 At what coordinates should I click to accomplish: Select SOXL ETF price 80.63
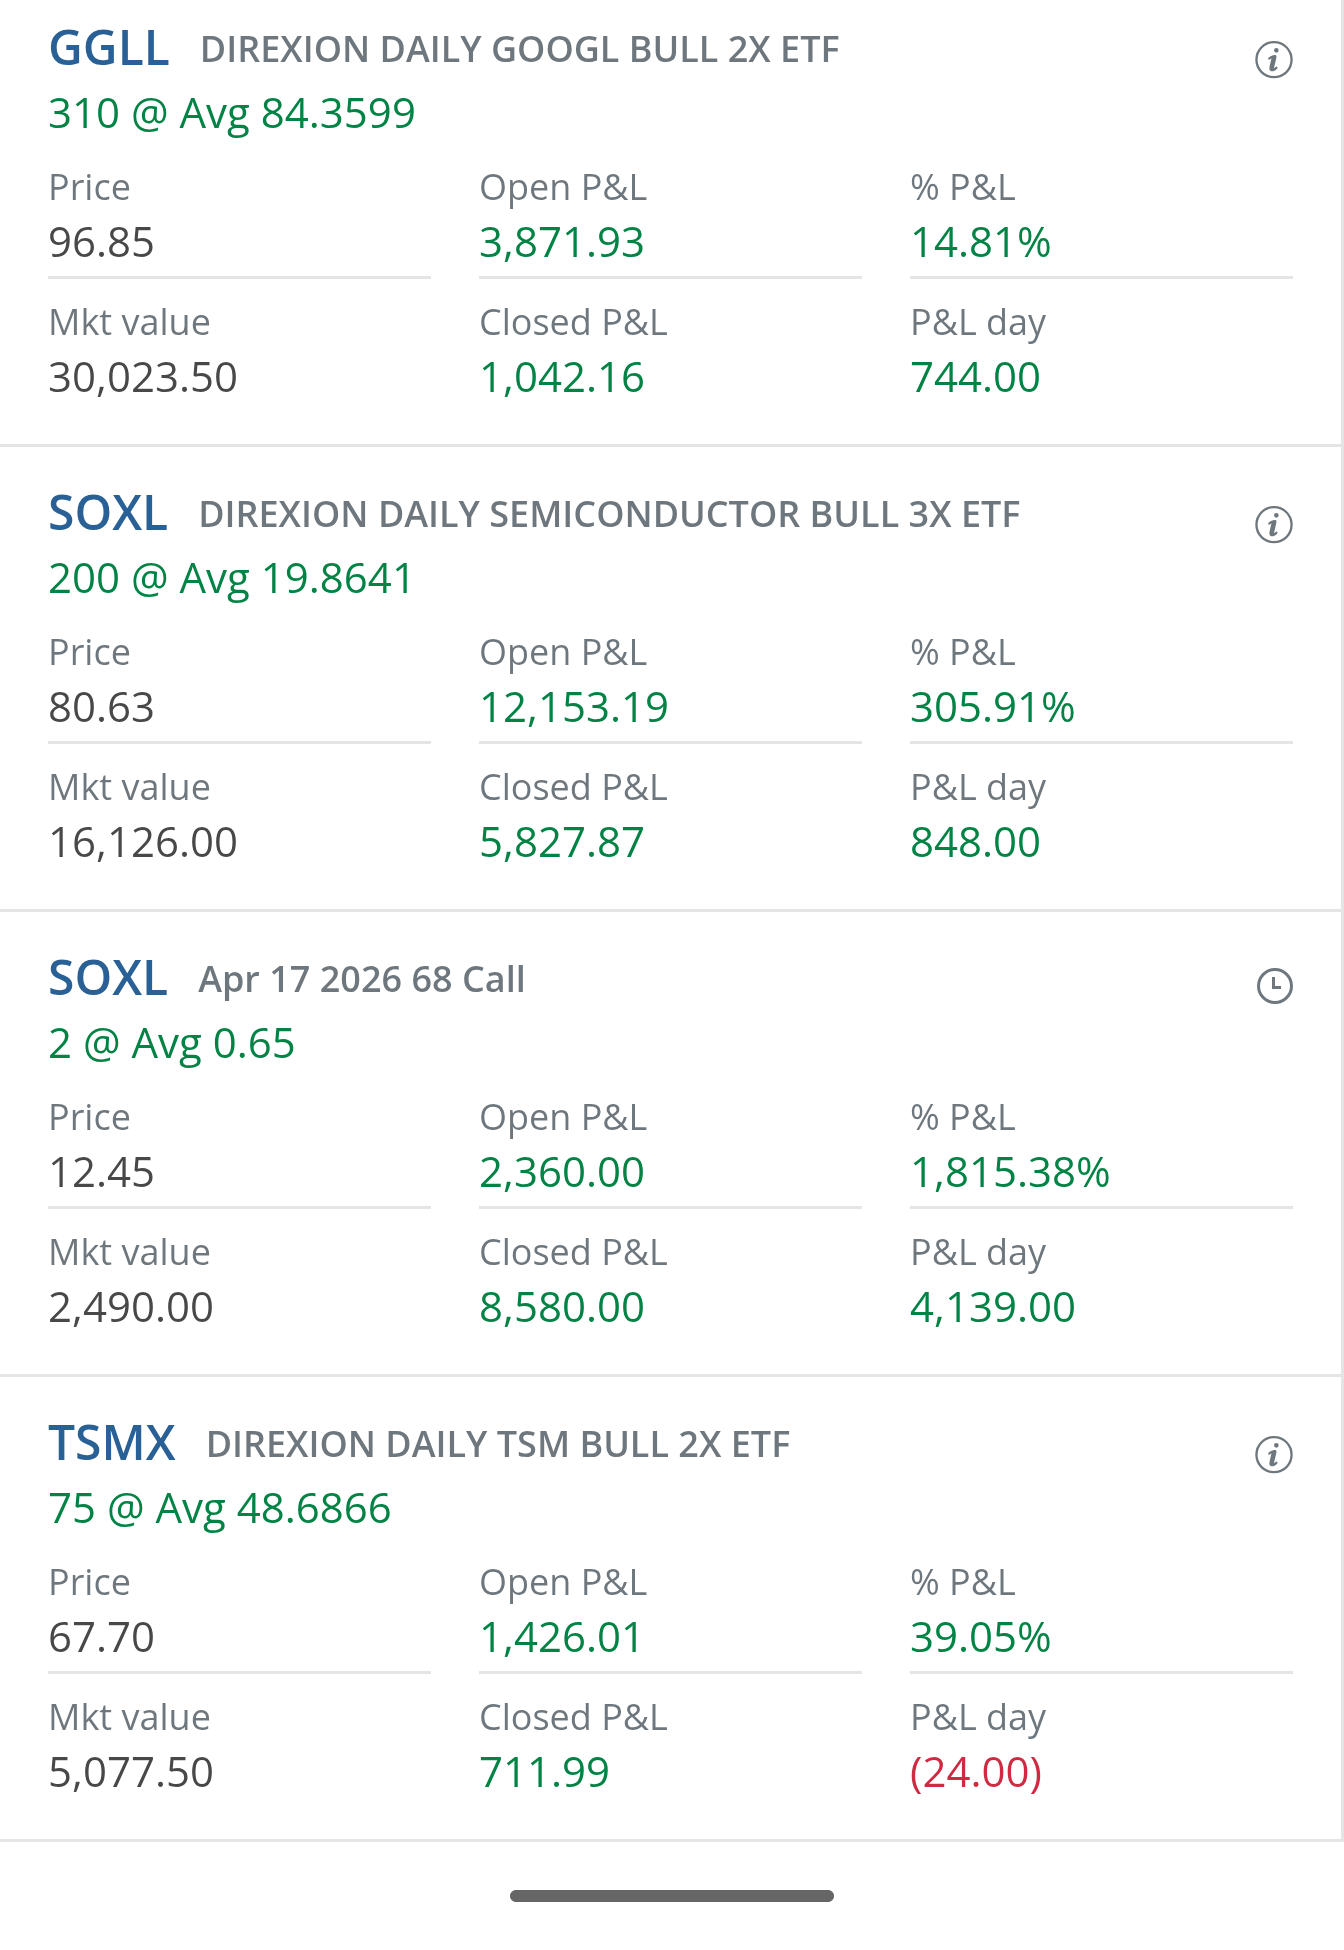102,708
